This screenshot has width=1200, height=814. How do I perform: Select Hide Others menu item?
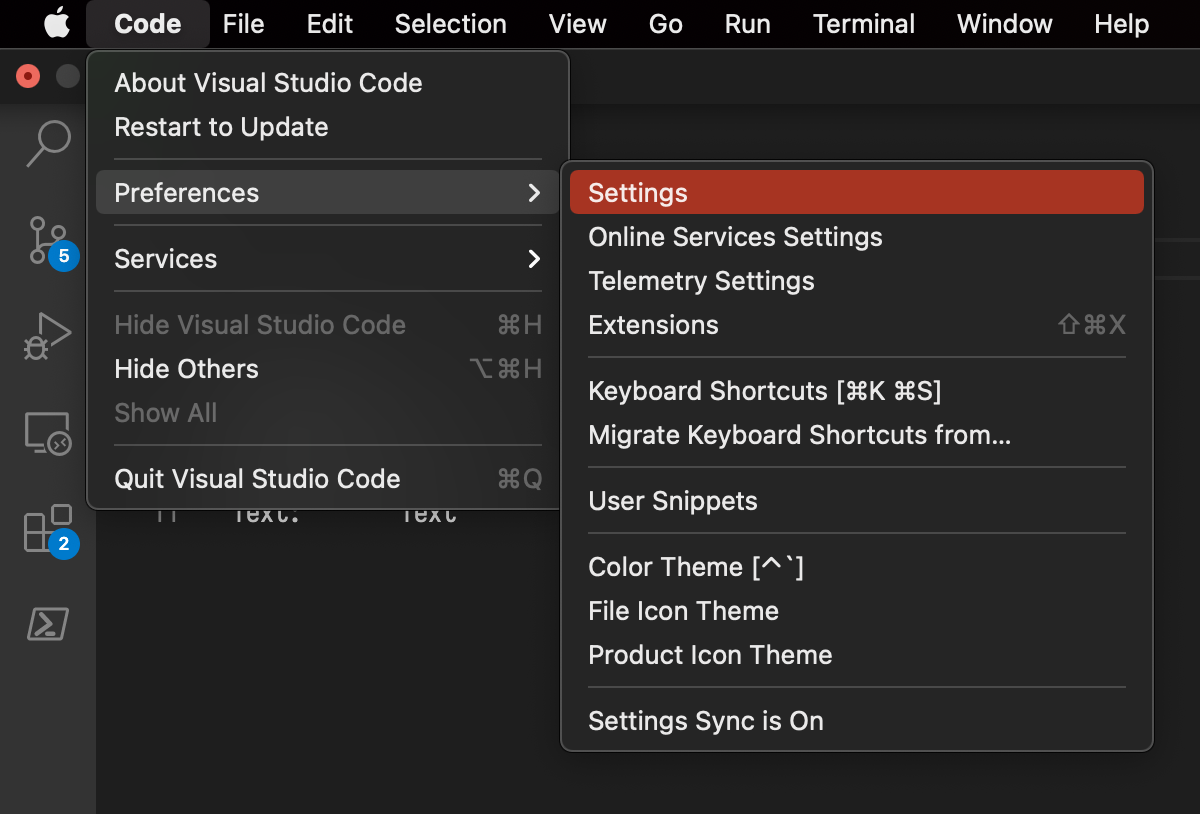click(x=328, y=369)
